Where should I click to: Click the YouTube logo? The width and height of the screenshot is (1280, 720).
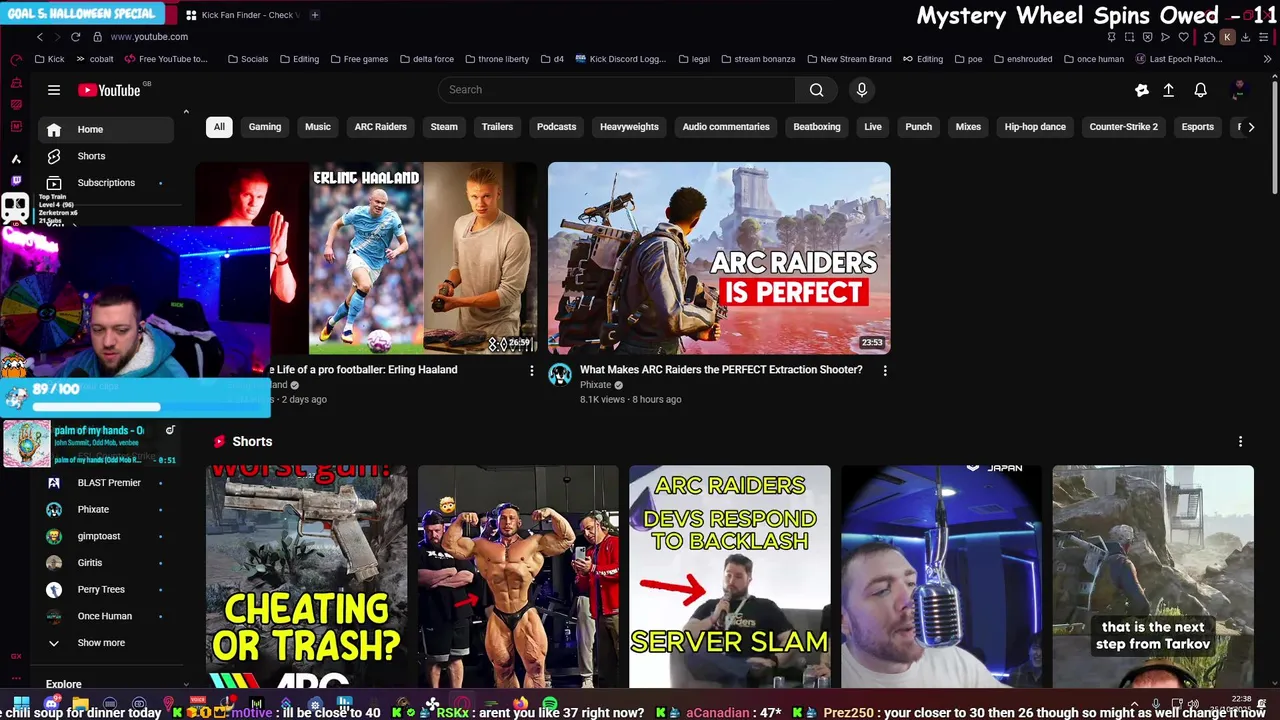(110, 90)
